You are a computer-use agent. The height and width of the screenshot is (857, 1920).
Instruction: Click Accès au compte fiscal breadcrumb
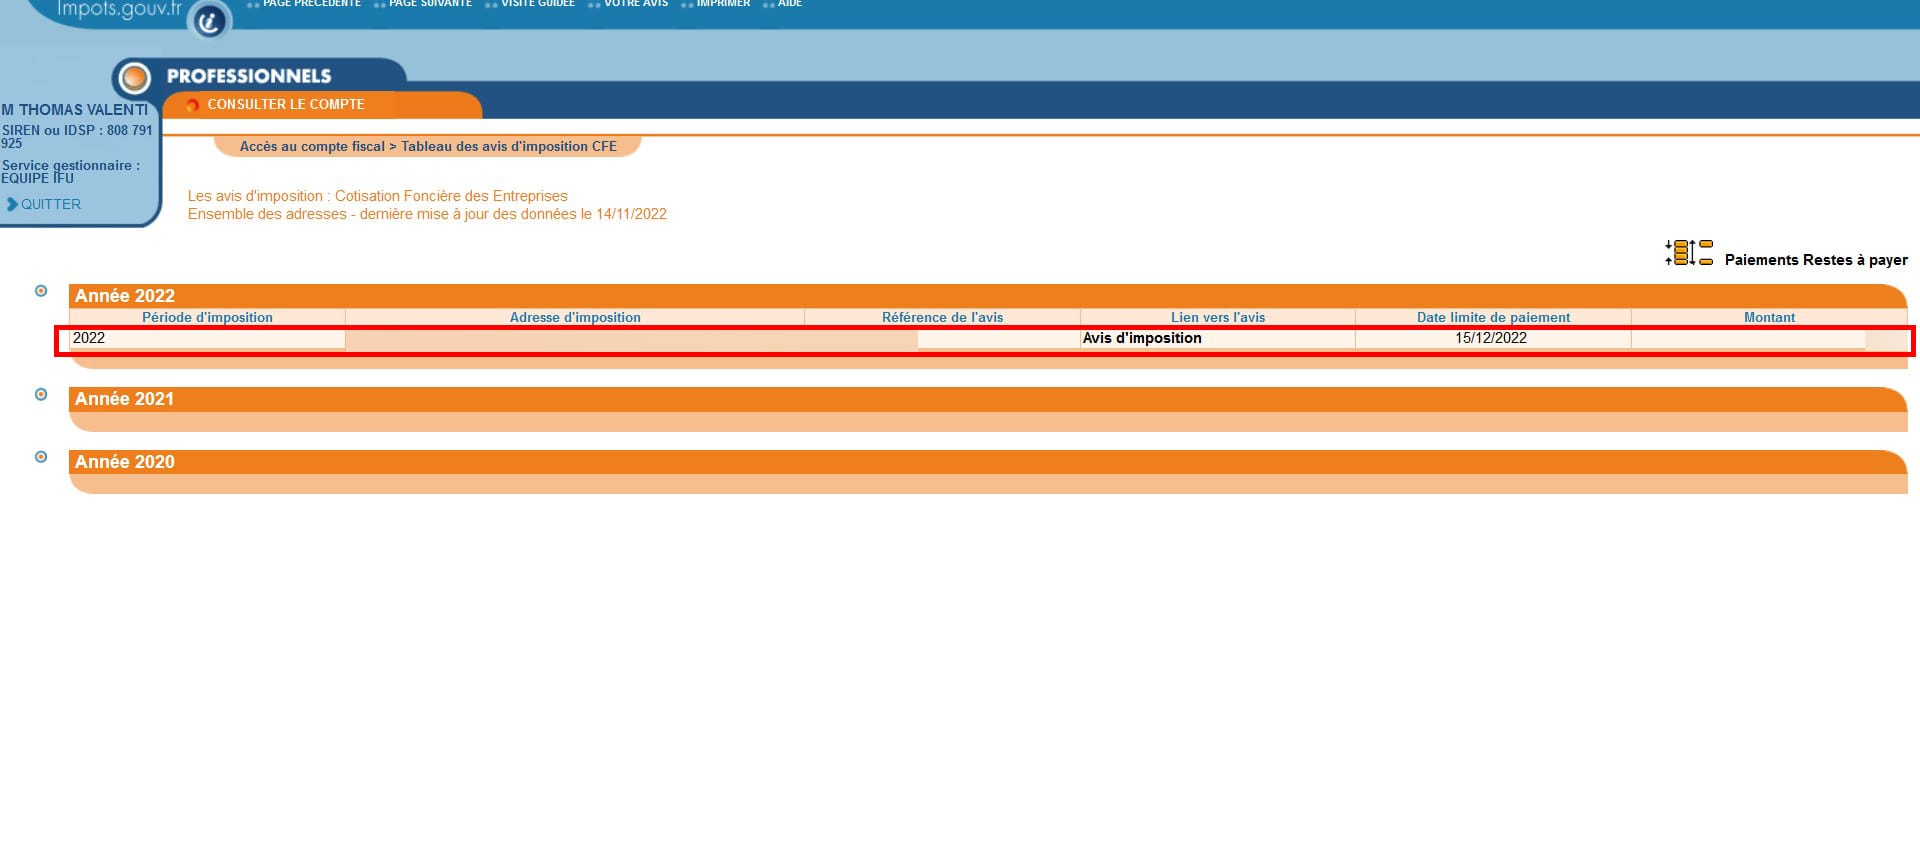pos(312,146)
